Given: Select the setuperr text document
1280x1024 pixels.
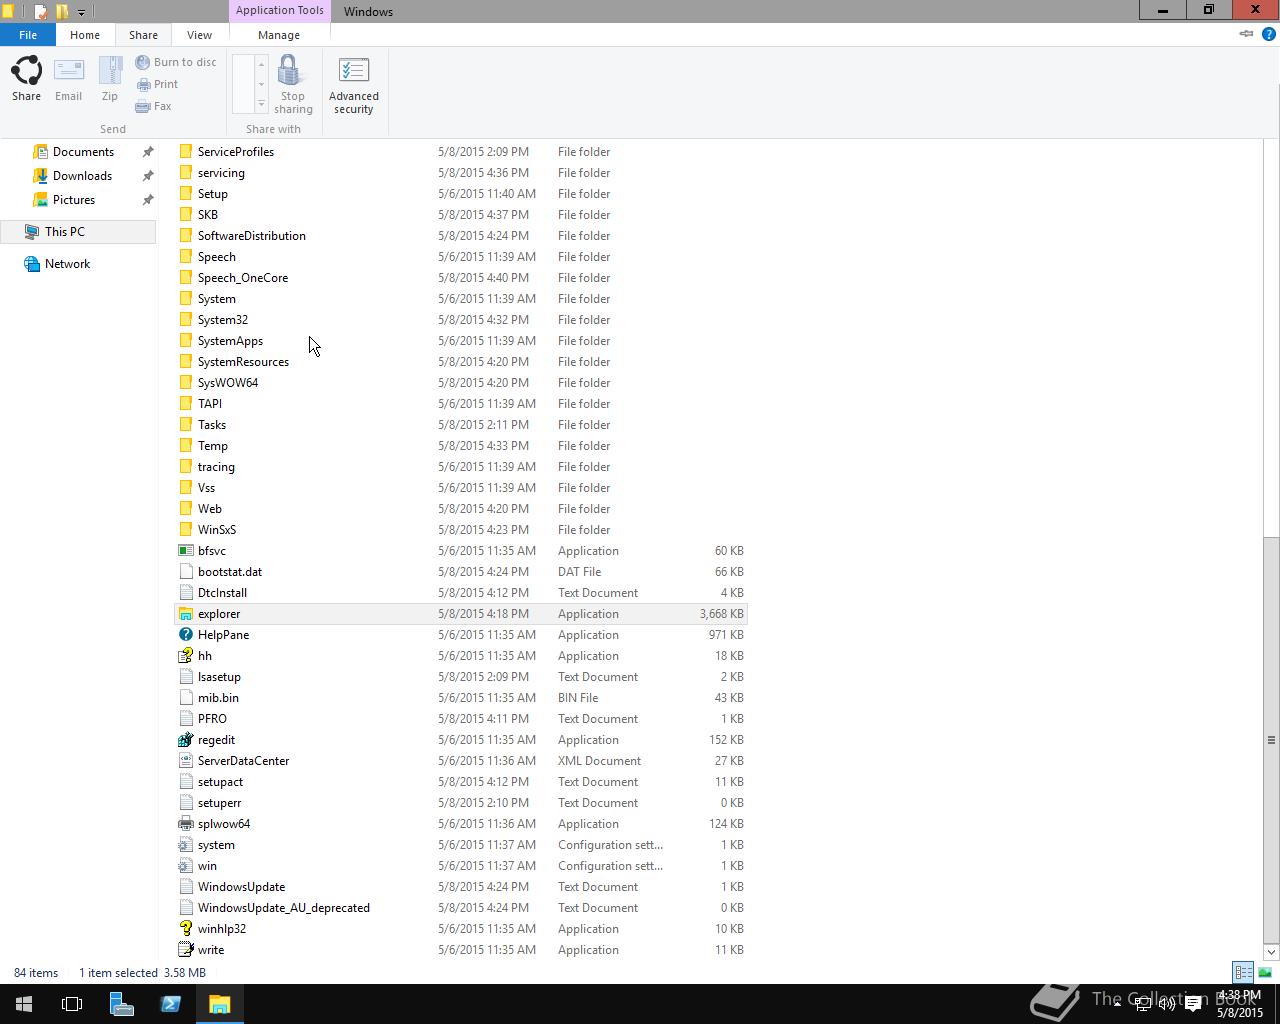Looking at the screenshot, I should click(x=461, y=803).
